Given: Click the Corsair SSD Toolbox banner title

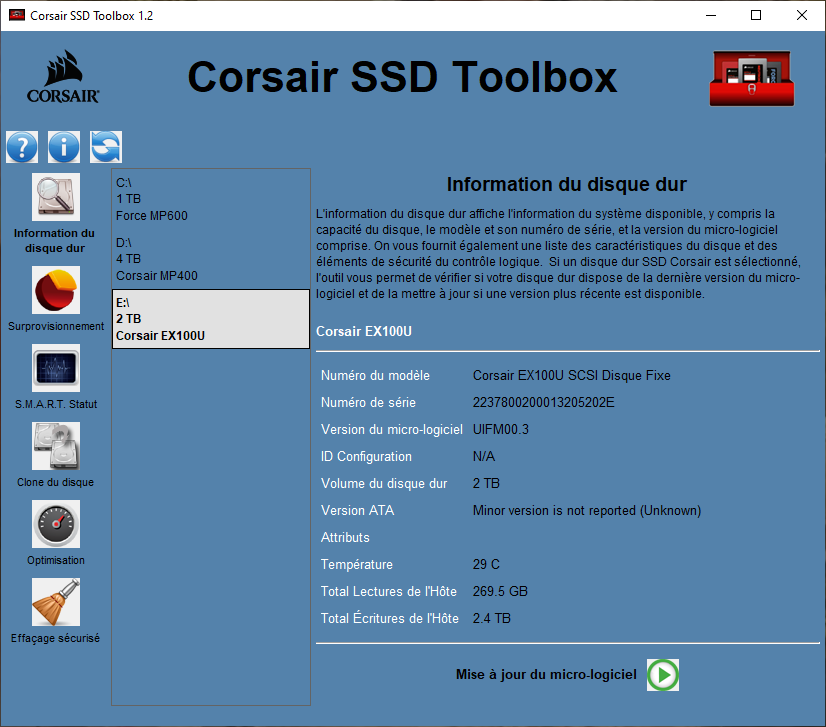Looking at the screenshot, I should click(402, 77).
